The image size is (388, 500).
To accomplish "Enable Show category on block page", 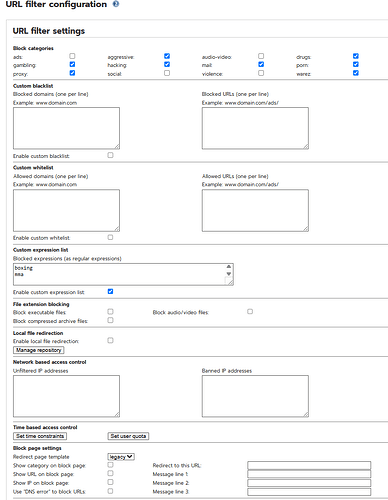I will coord(110,465).
